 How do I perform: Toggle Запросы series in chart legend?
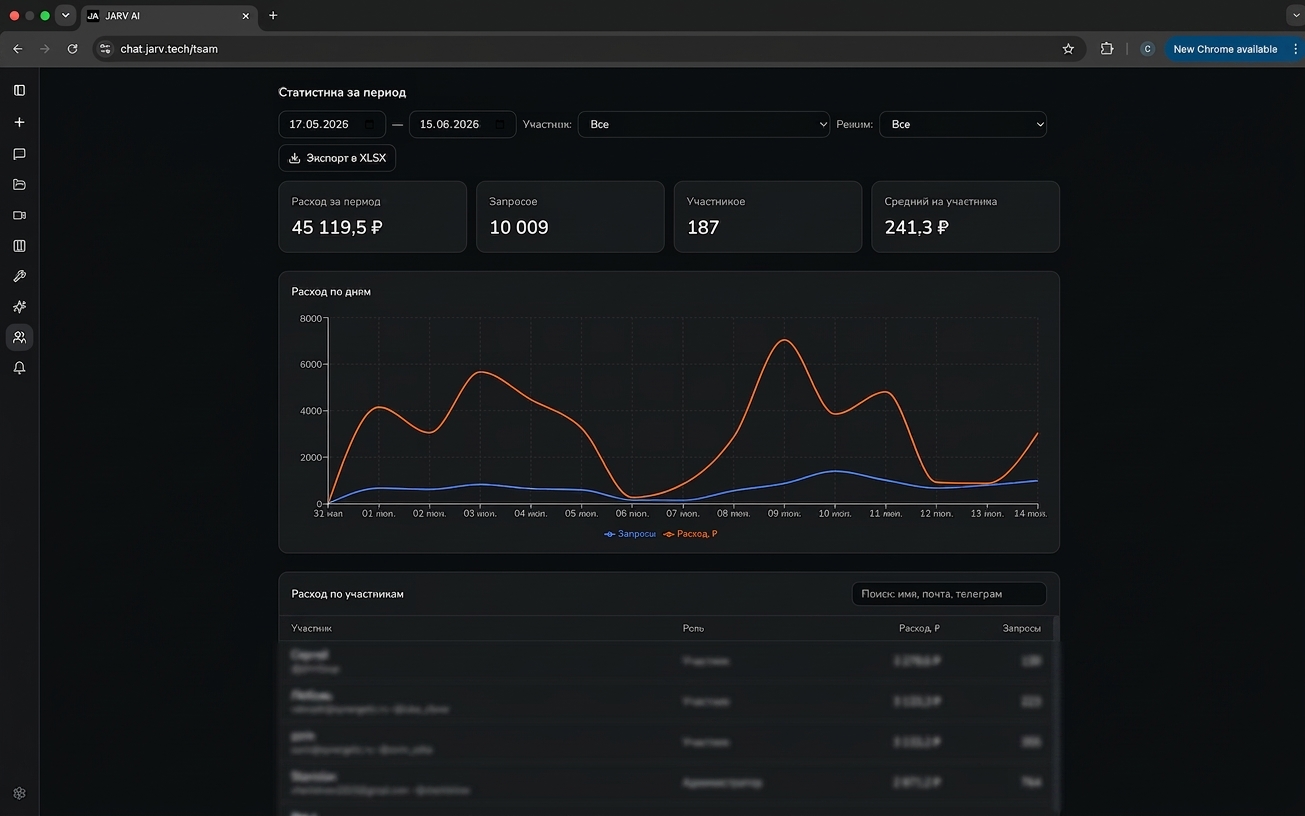(630, 534)
